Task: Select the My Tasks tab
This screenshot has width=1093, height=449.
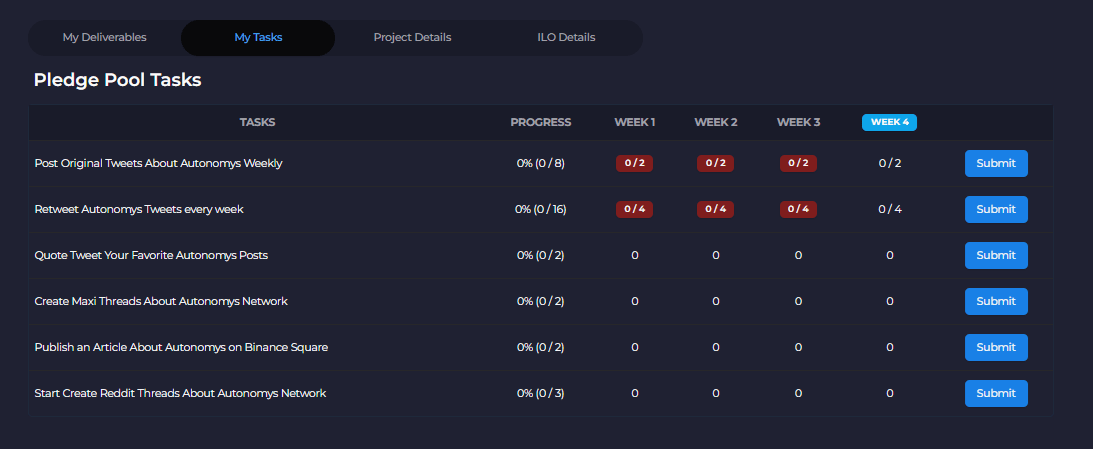Action: 258,38
